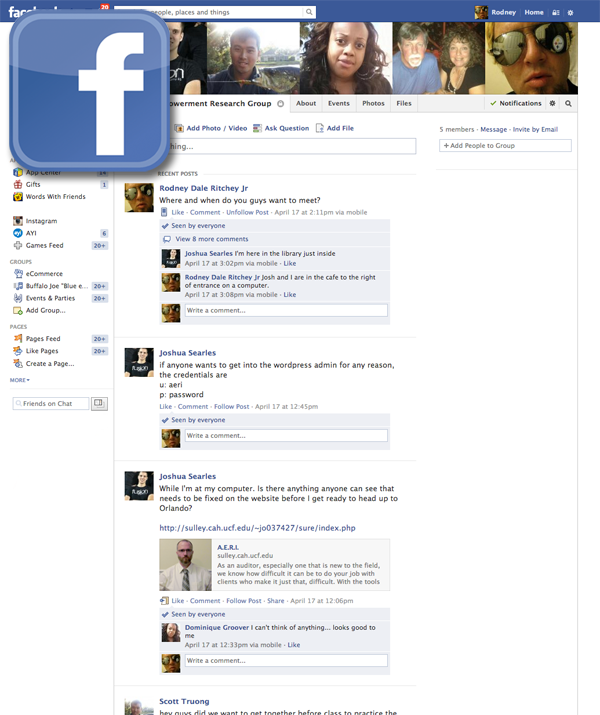The image size is (600, 715).
Task: Open account settings gear in top bar
Action: point(570,13)
